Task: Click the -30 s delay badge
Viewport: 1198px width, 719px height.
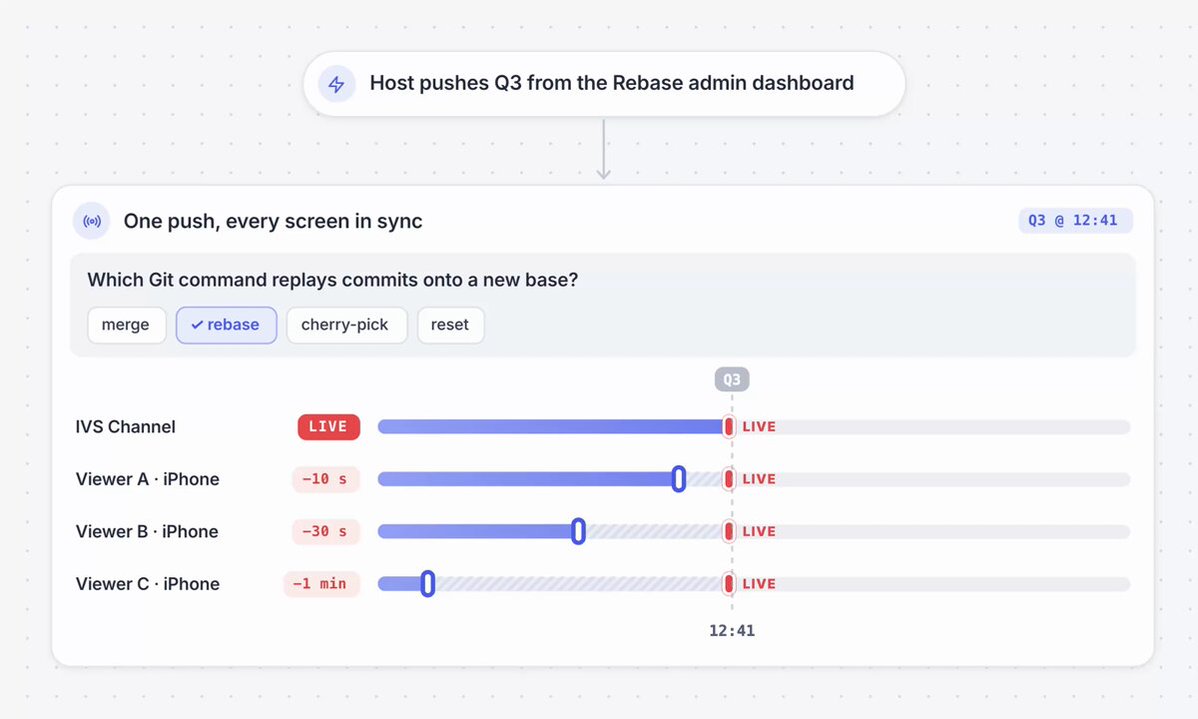Action: coord(325,531)
